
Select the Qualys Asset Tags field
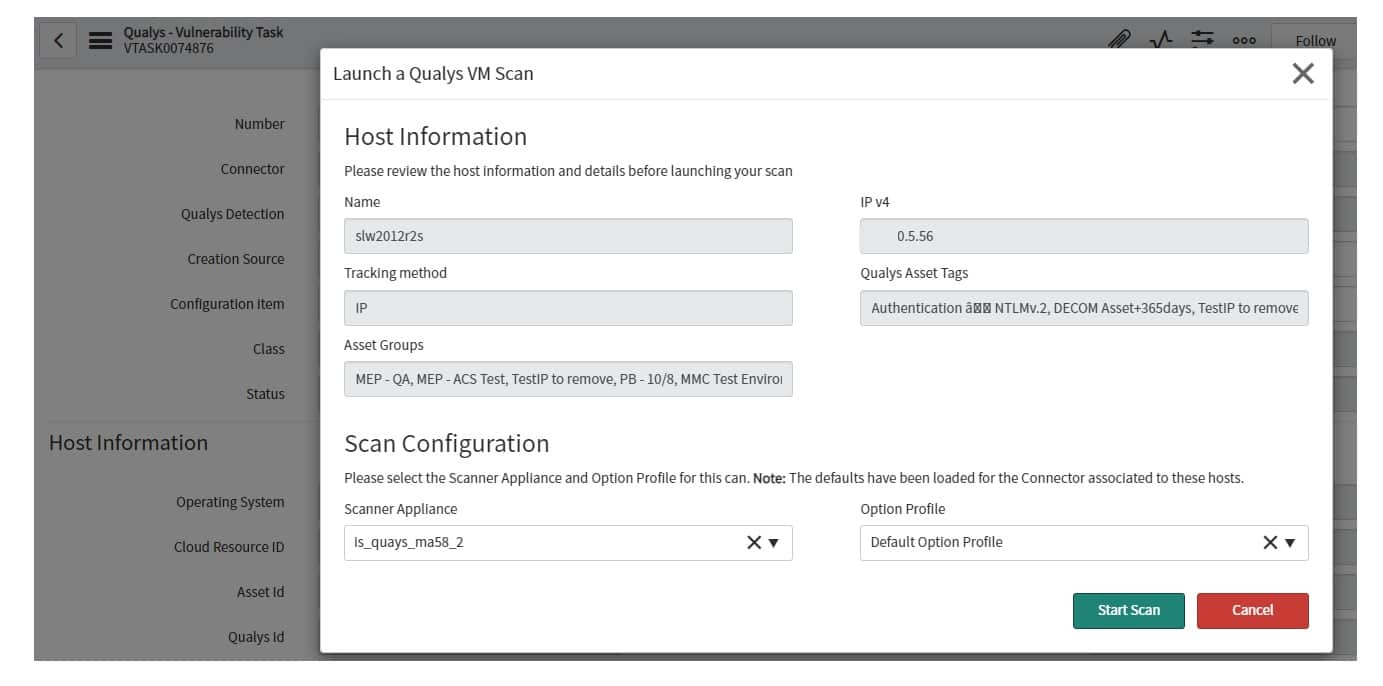[x=1084, y=308]
